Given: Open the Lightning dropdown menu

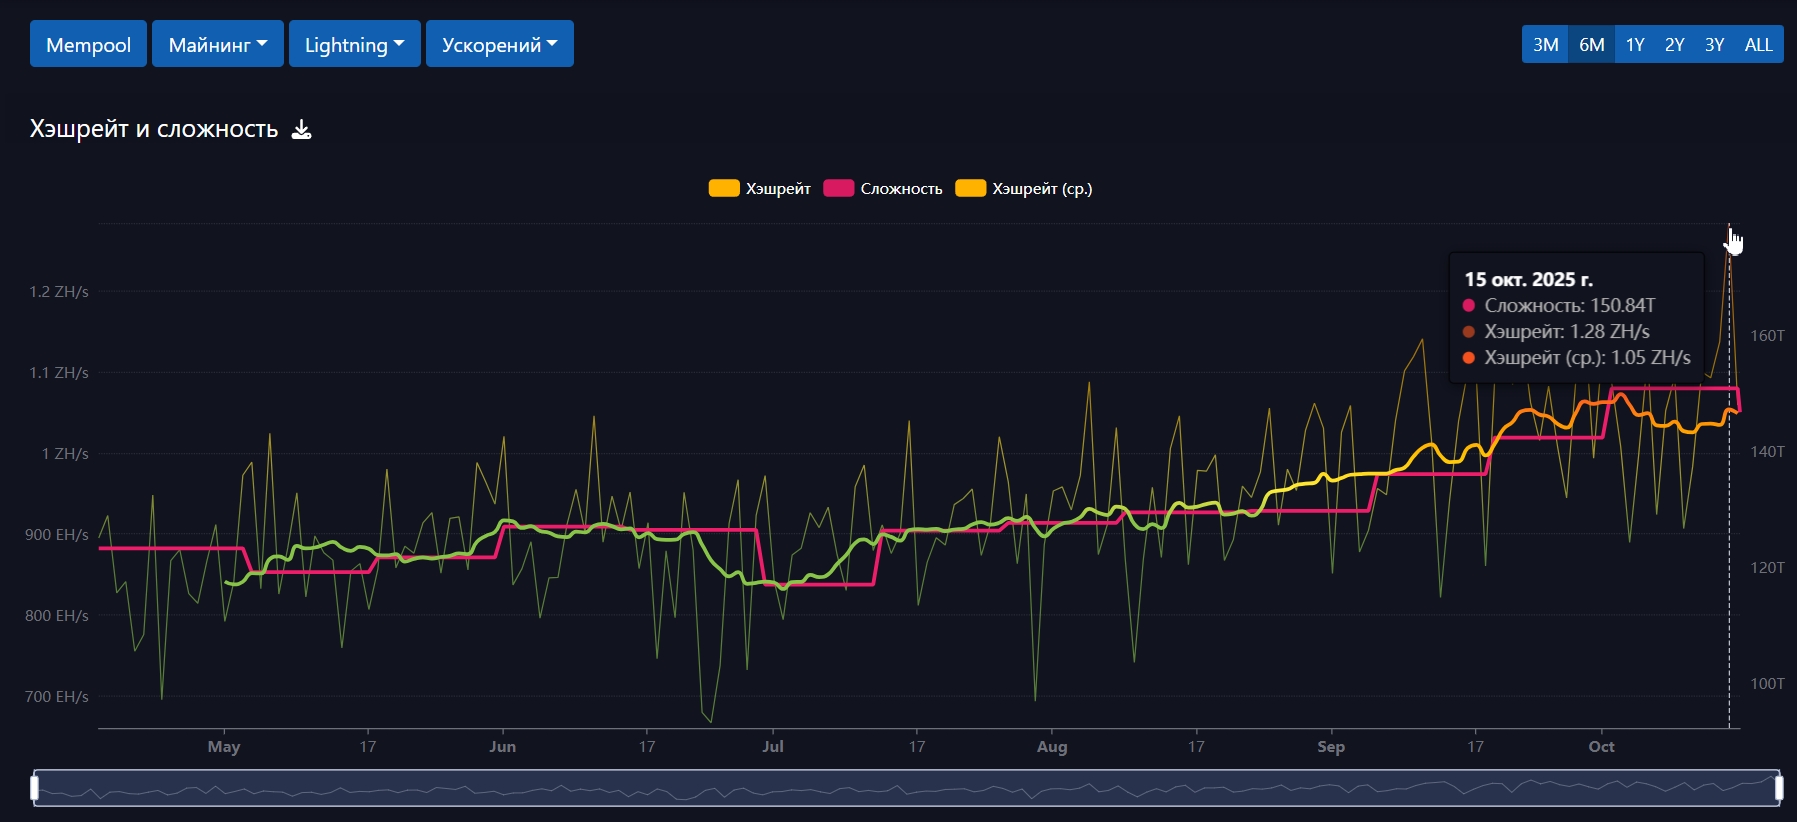Looking at the screenshot, I should pos(354,45).
